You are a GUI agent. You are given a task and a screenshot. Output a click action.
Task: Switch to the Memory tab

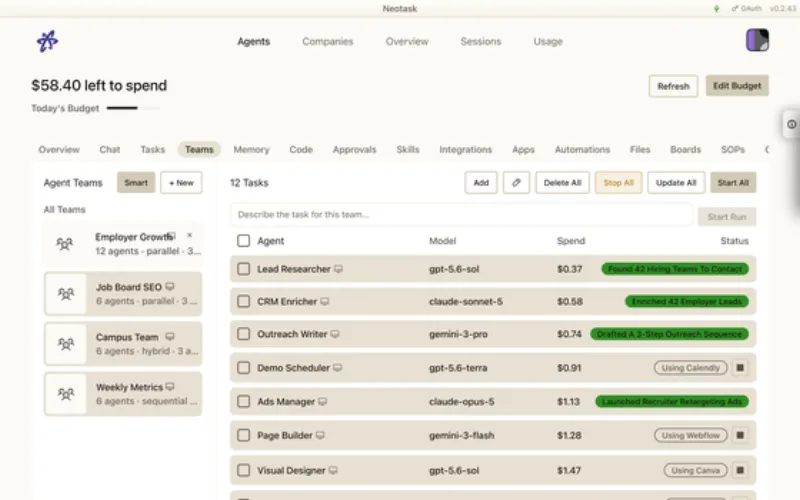coord(251,149)
